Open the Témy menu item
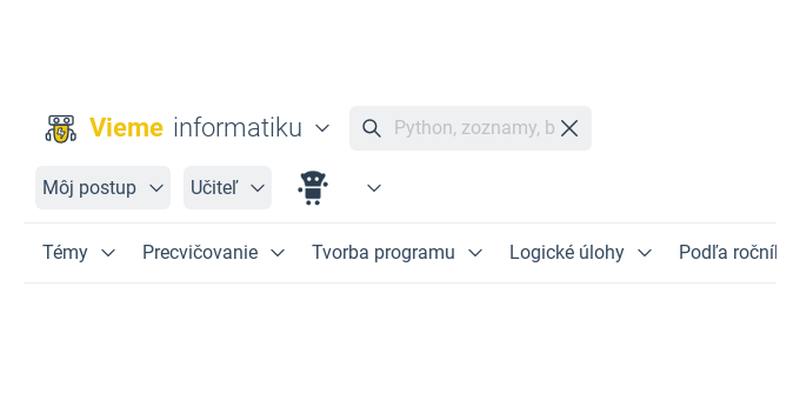 (x=65, y=253)
